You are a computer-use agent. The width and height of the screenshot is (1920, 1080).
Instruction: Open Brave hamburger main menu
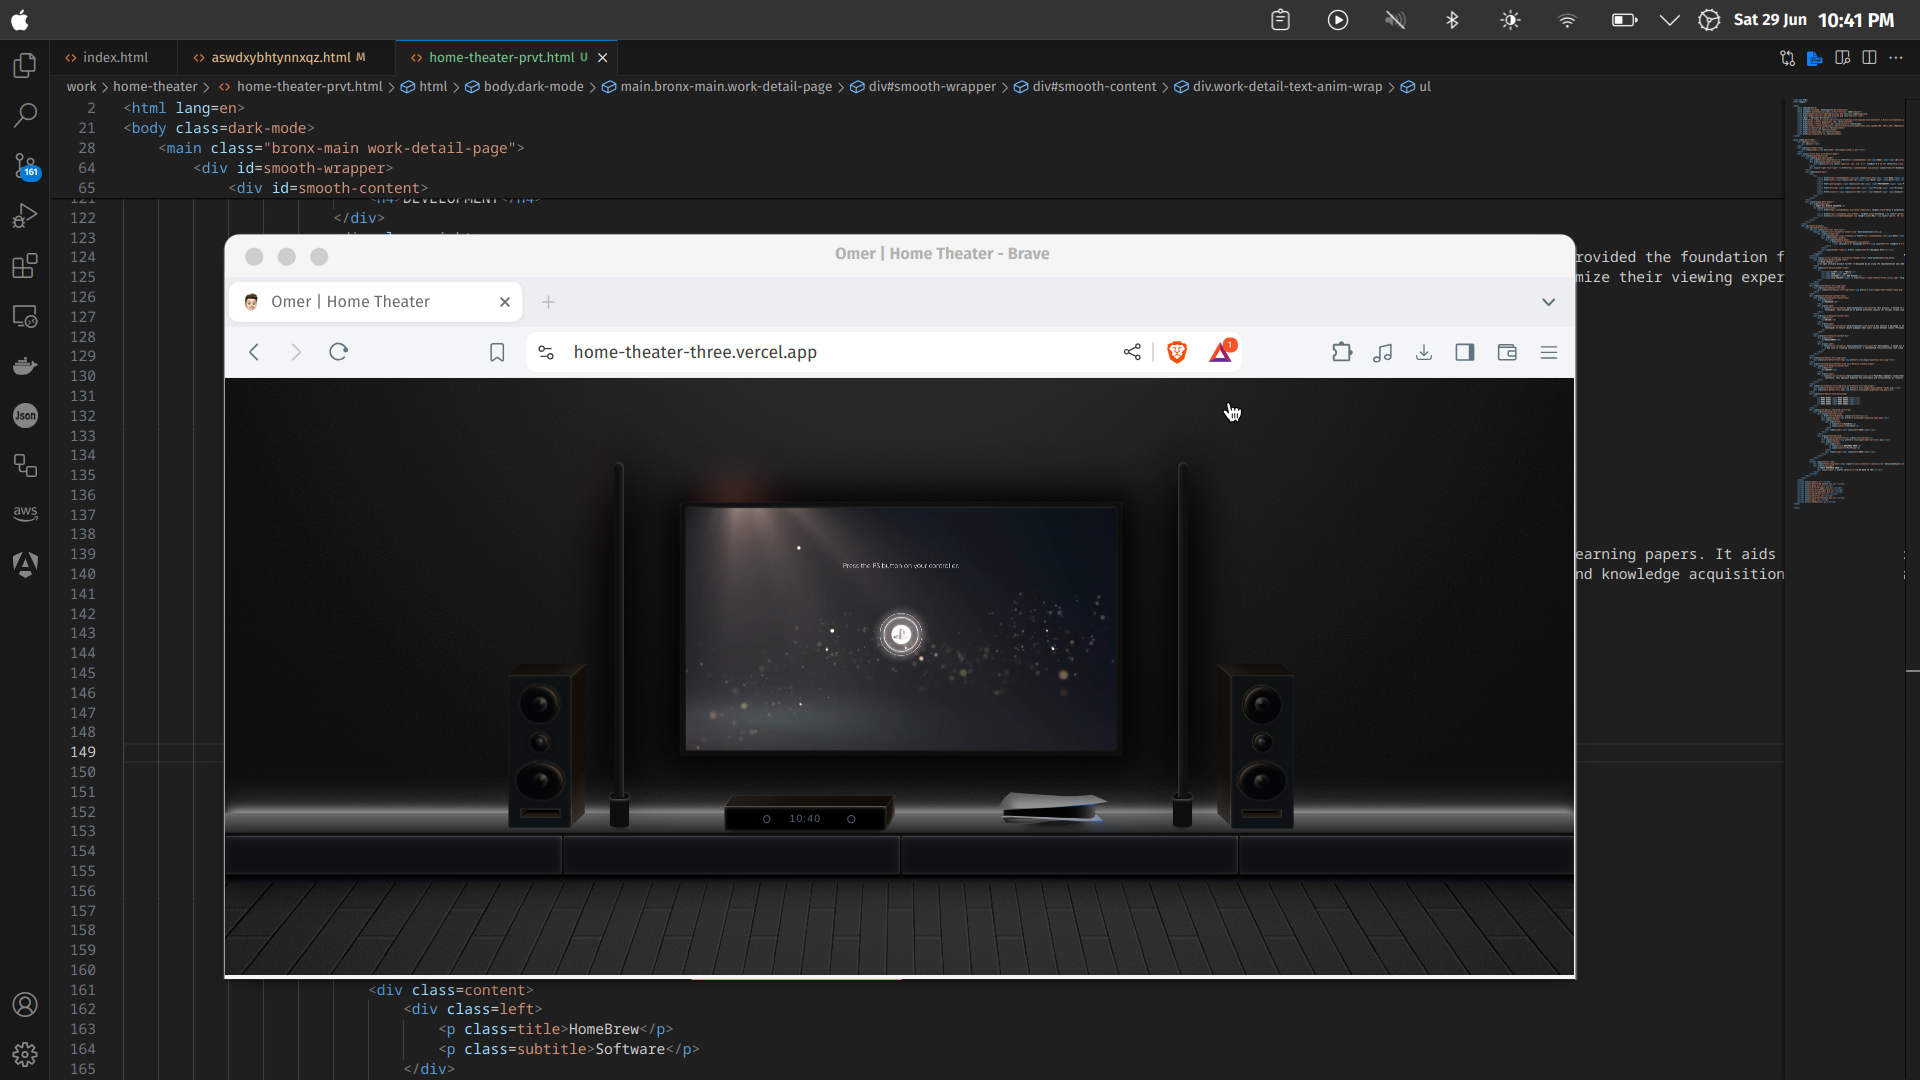[1549, 352]
